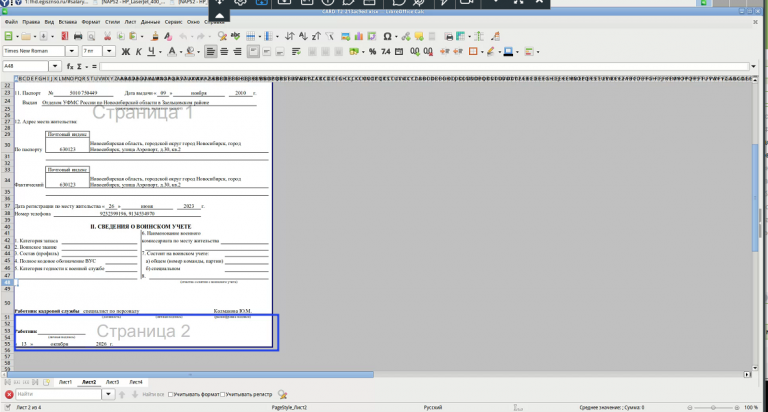This screenshot has height=412, width=768.
Task: Open the Вставка menu
Action: coord(68,22)
